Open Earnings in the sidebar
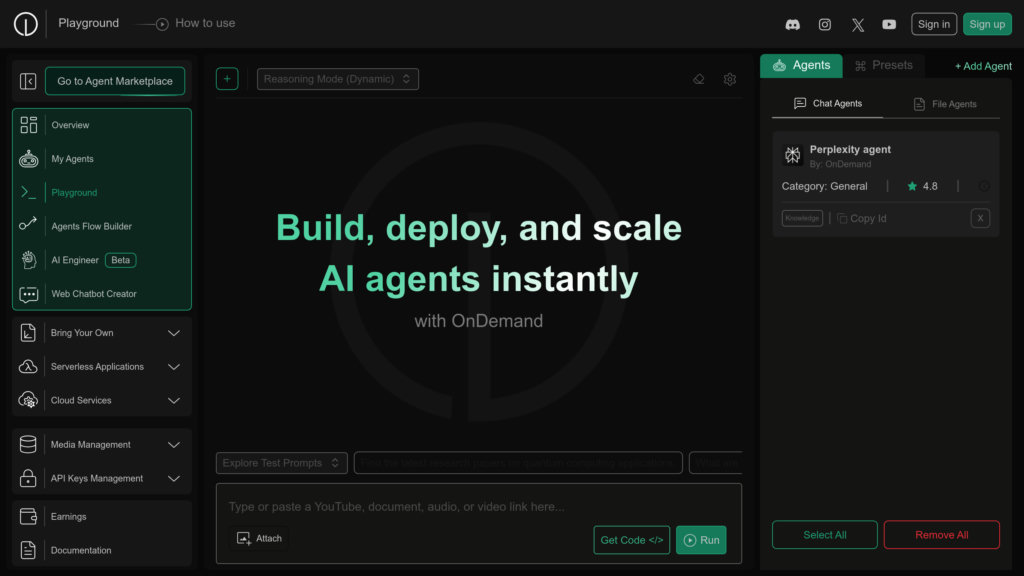This screenshot has height=576, width=1024. (x=102, y=517)
